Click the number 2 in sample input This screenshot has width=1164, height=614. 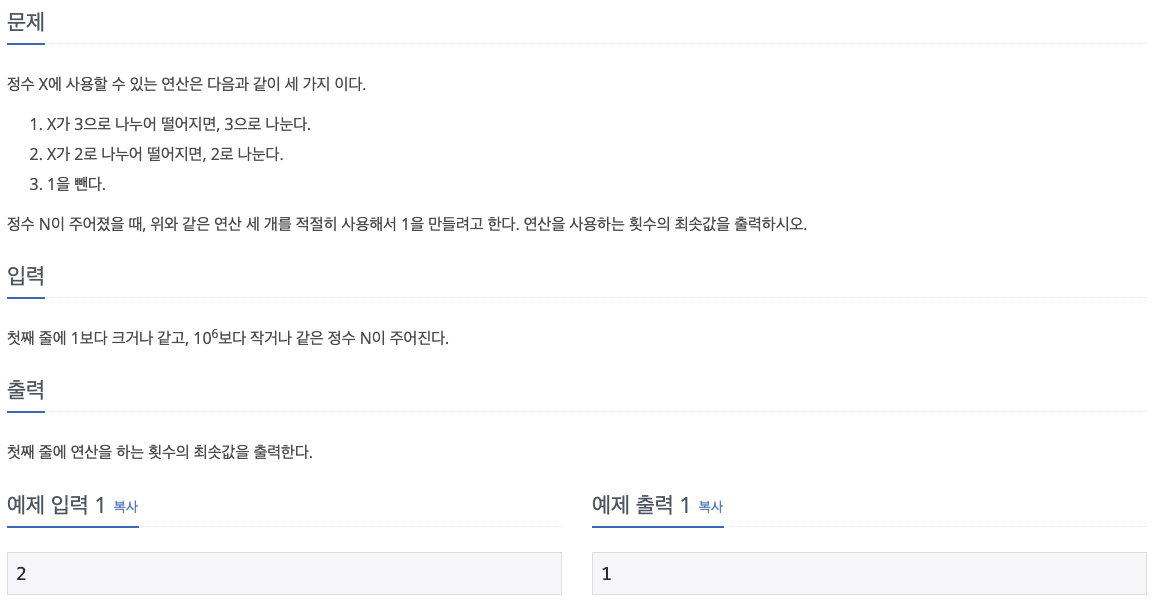(x=22, y=573)
